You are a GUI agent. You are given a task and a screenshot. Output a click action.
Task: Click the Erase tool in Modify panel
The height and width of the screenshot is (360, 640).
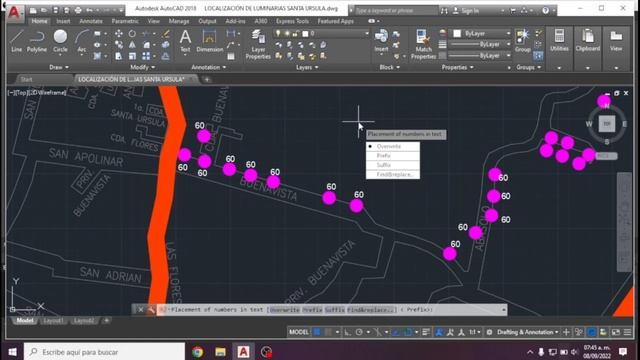[x=166, y=33]
